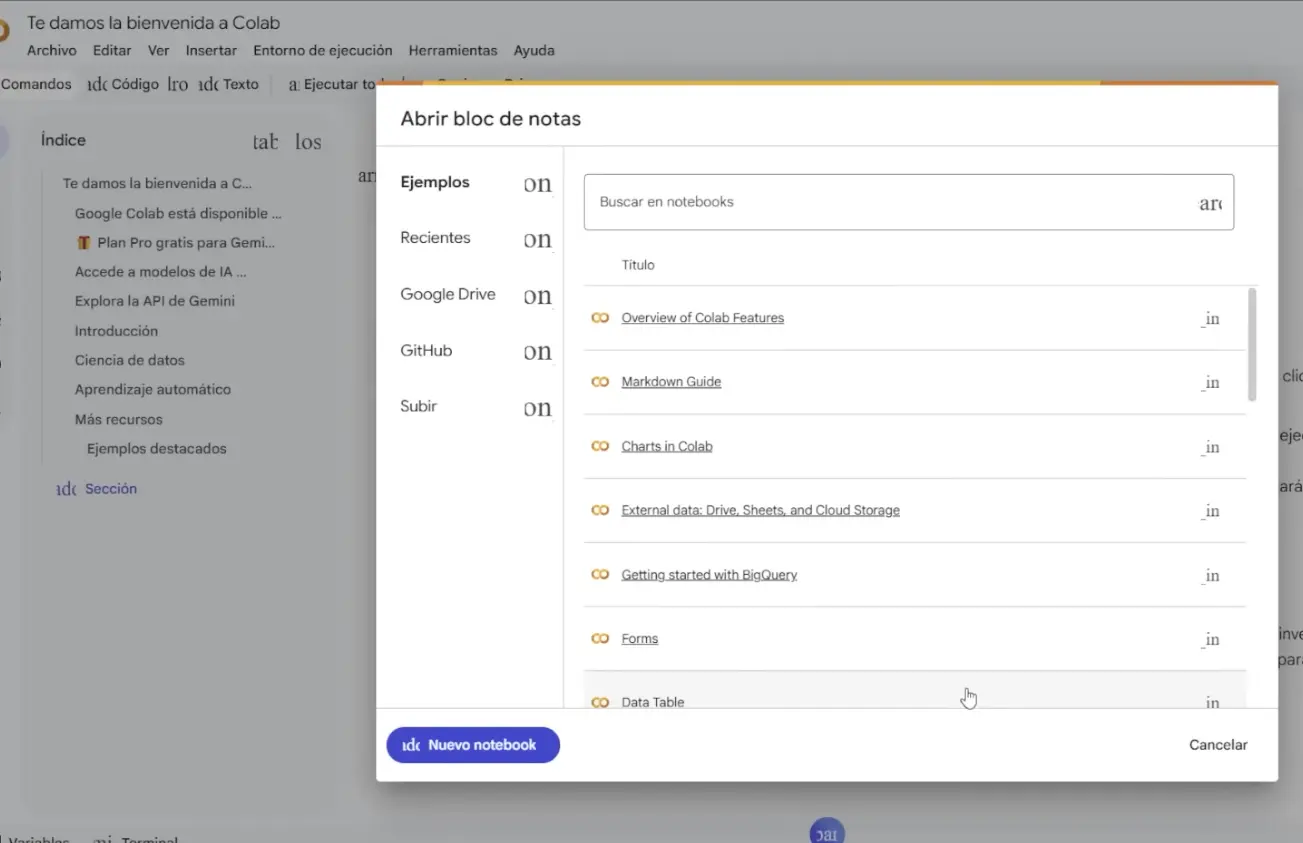
Task: Select Explora la API de Gemini entry
Action: pos(155,301)
